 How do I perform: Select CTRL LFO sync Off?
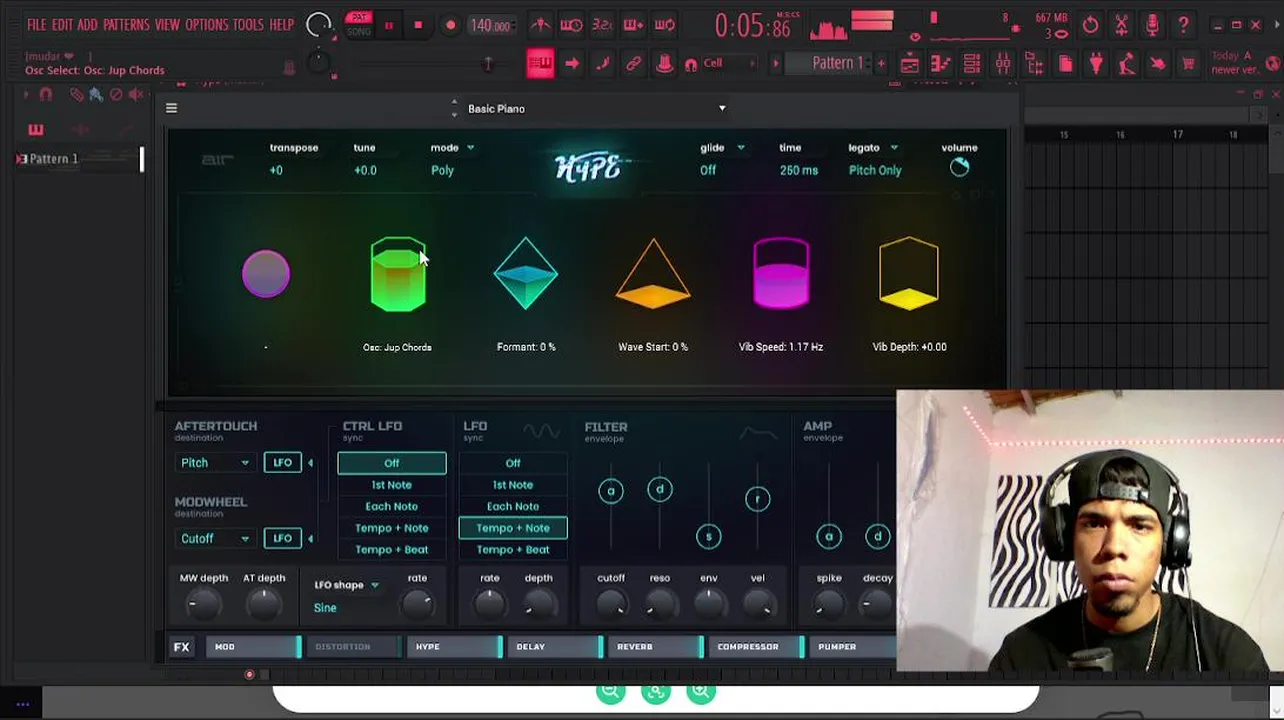click(x=392, y=463)
